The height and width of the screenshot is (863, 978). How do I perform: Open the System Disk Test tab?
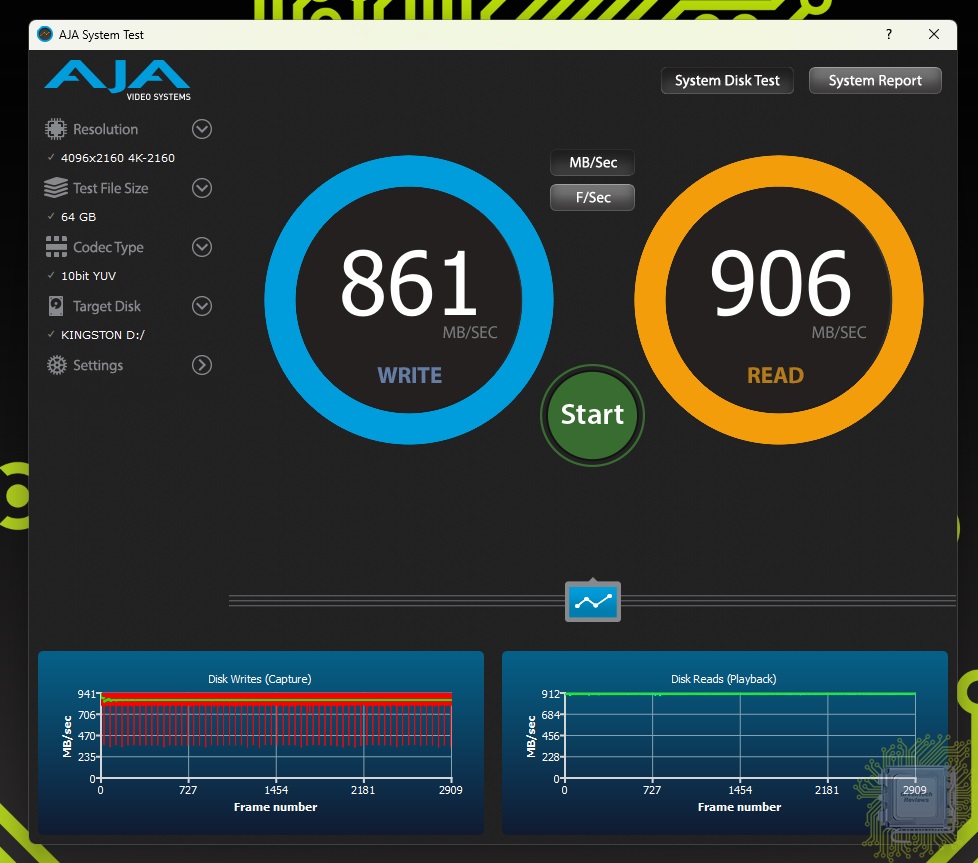tap(727, 81)
